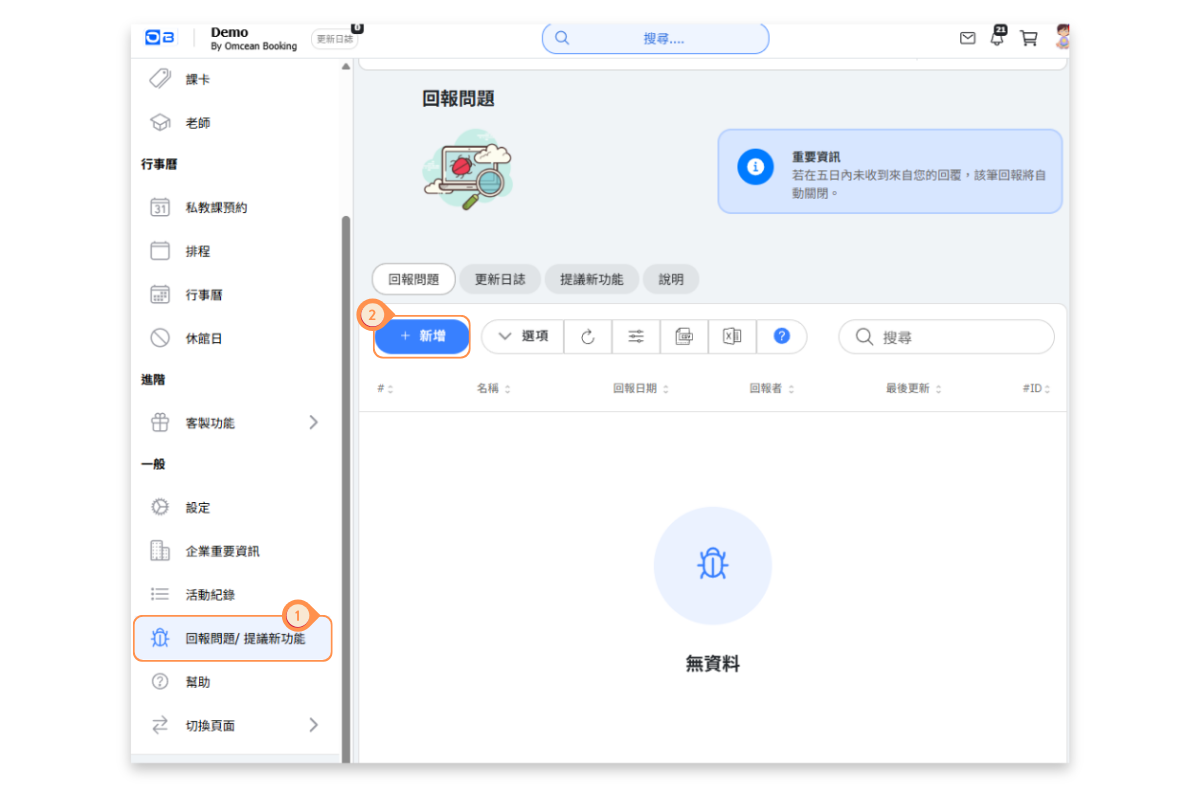
Task: Click the refresh icon in toolbar
Action: [588, 337]
